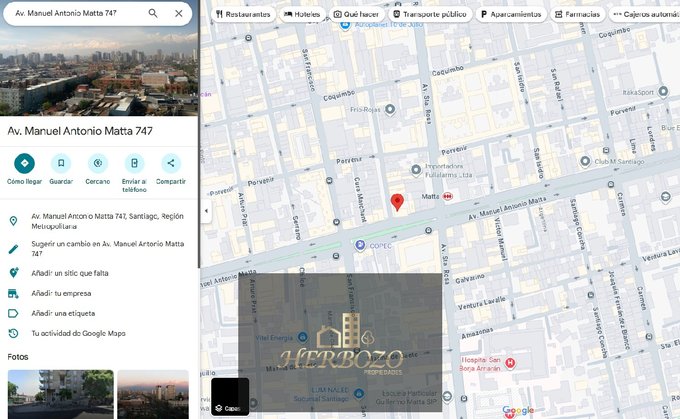This screenshot has width=680, height=419.
Task: Choose the Farmacias filter chip
Action: (x=577, y=15)
